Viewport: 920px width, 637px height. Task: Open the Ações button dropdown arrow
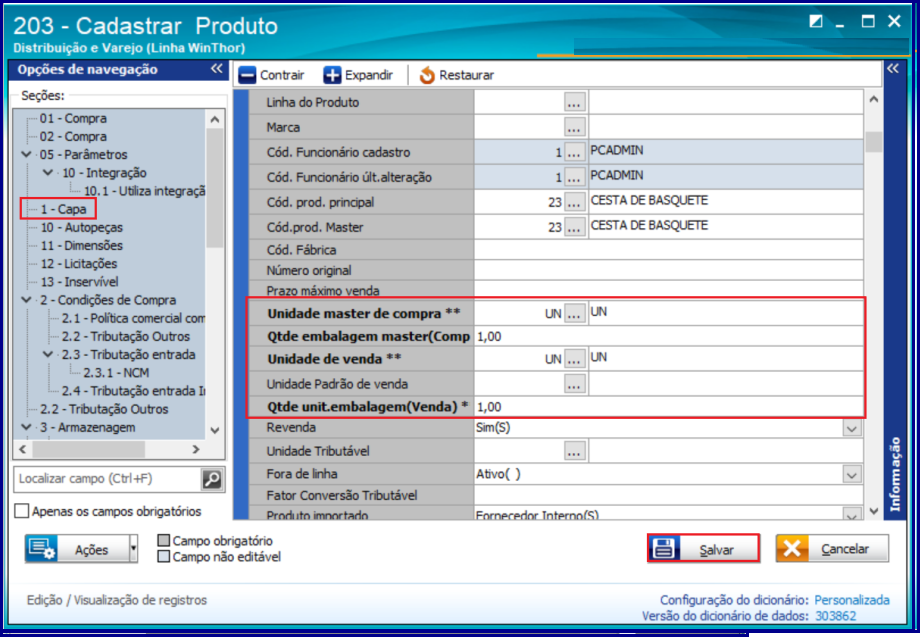[133, 549]
